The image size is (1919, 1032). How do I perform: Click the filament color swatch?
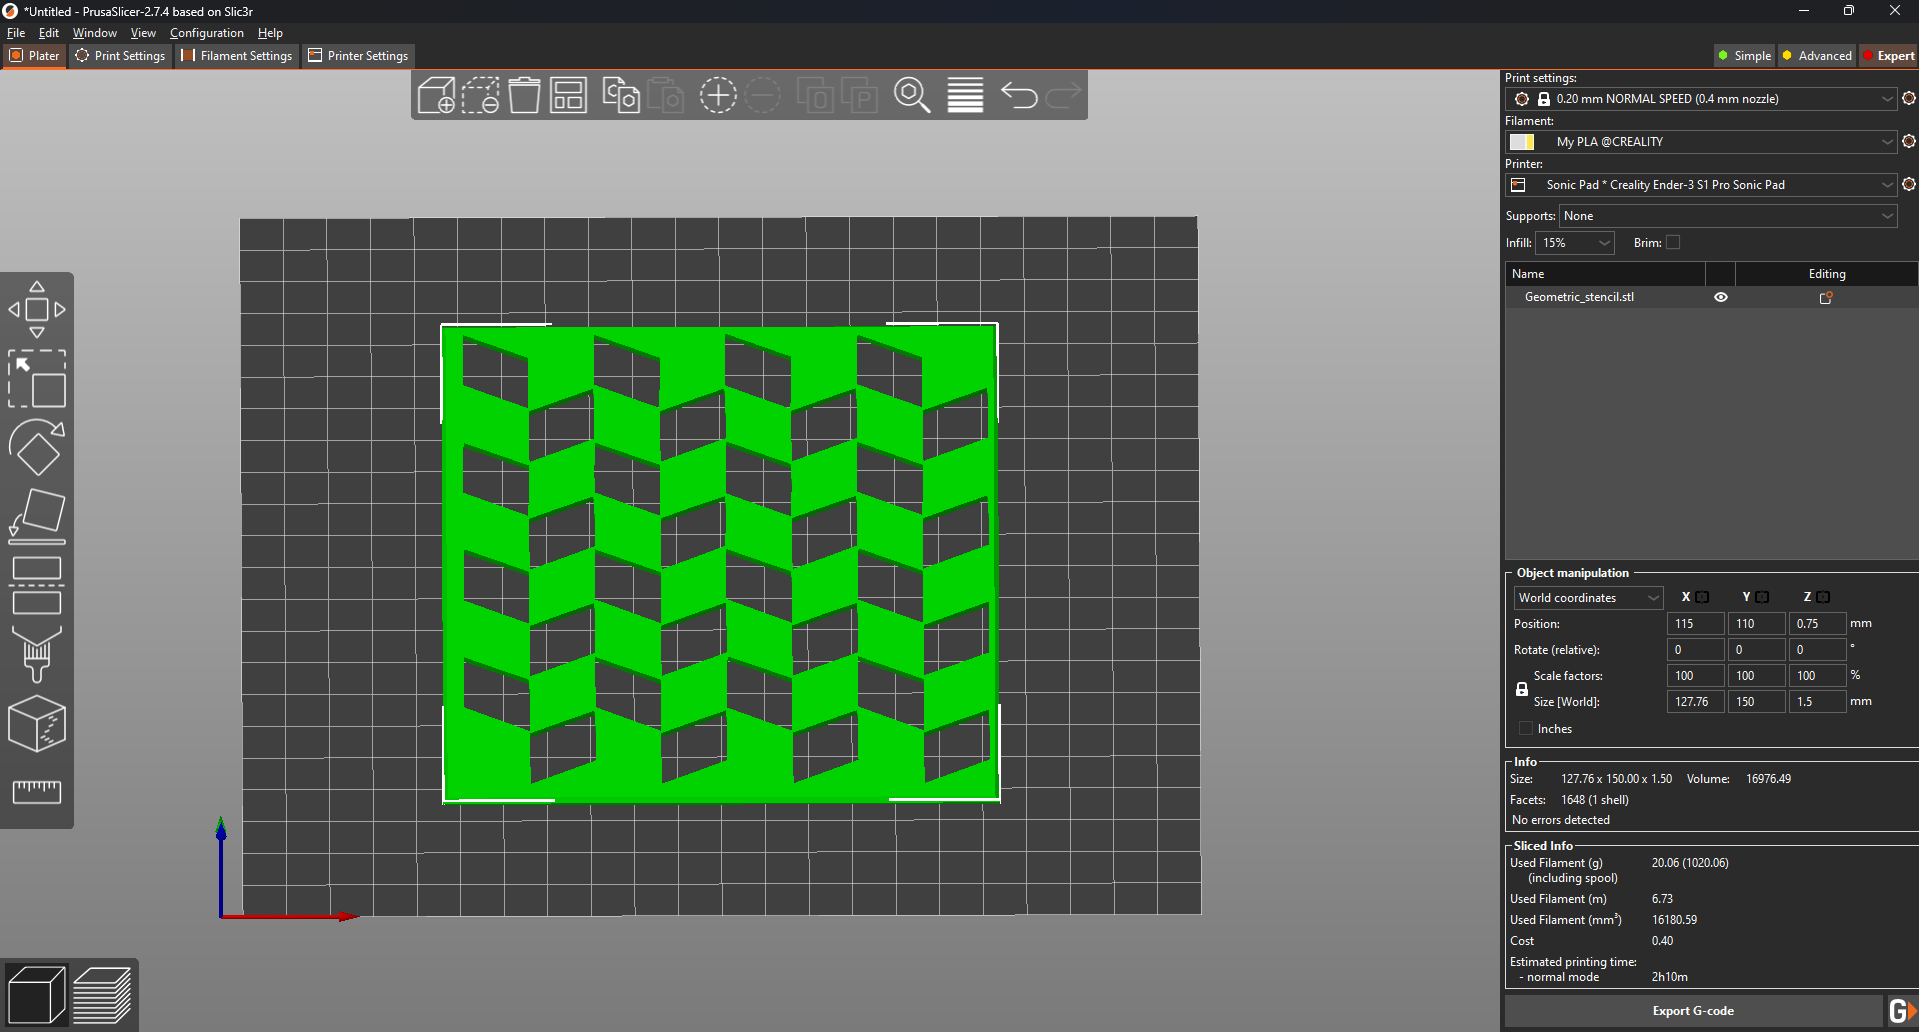coord(1522,142)
